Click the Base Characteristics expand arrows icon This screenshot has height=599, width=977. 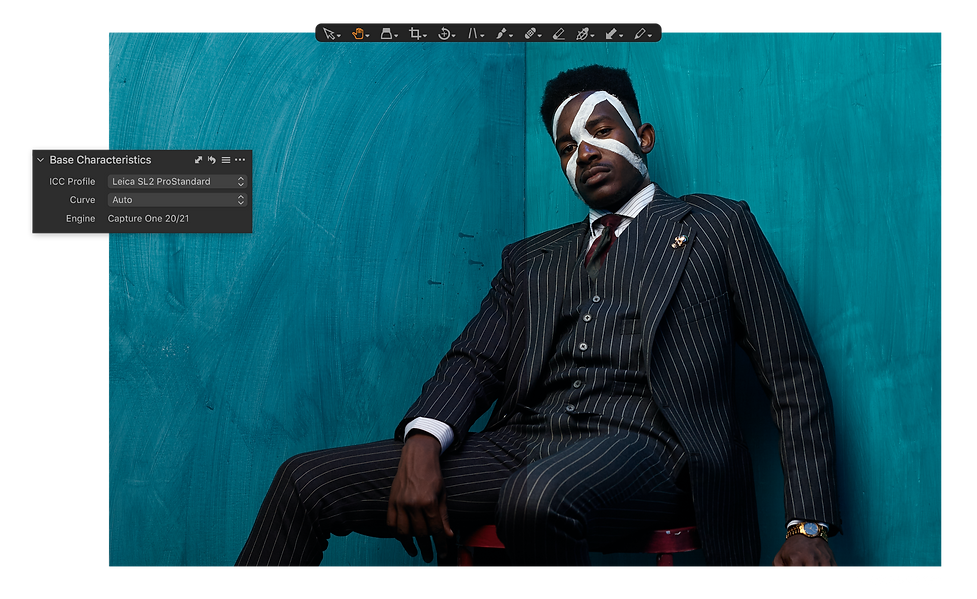(x=198, y=160)
